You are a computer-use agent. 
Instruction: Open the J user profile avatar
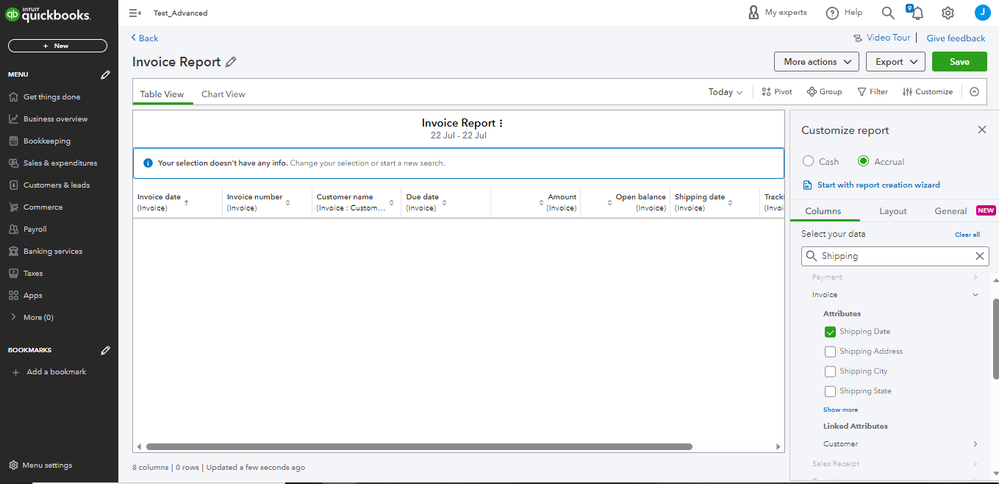[982, 13]
